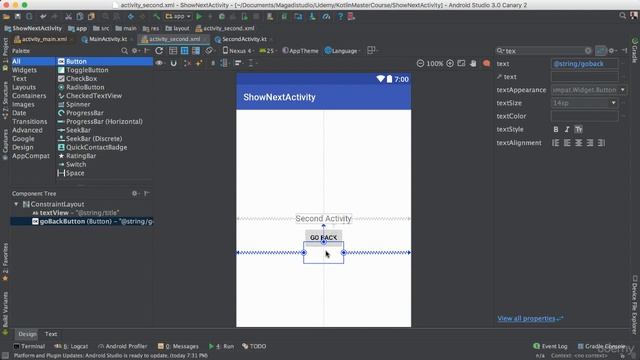
Task: Toggle all caps text style
Action: click(x=578, y=129)
